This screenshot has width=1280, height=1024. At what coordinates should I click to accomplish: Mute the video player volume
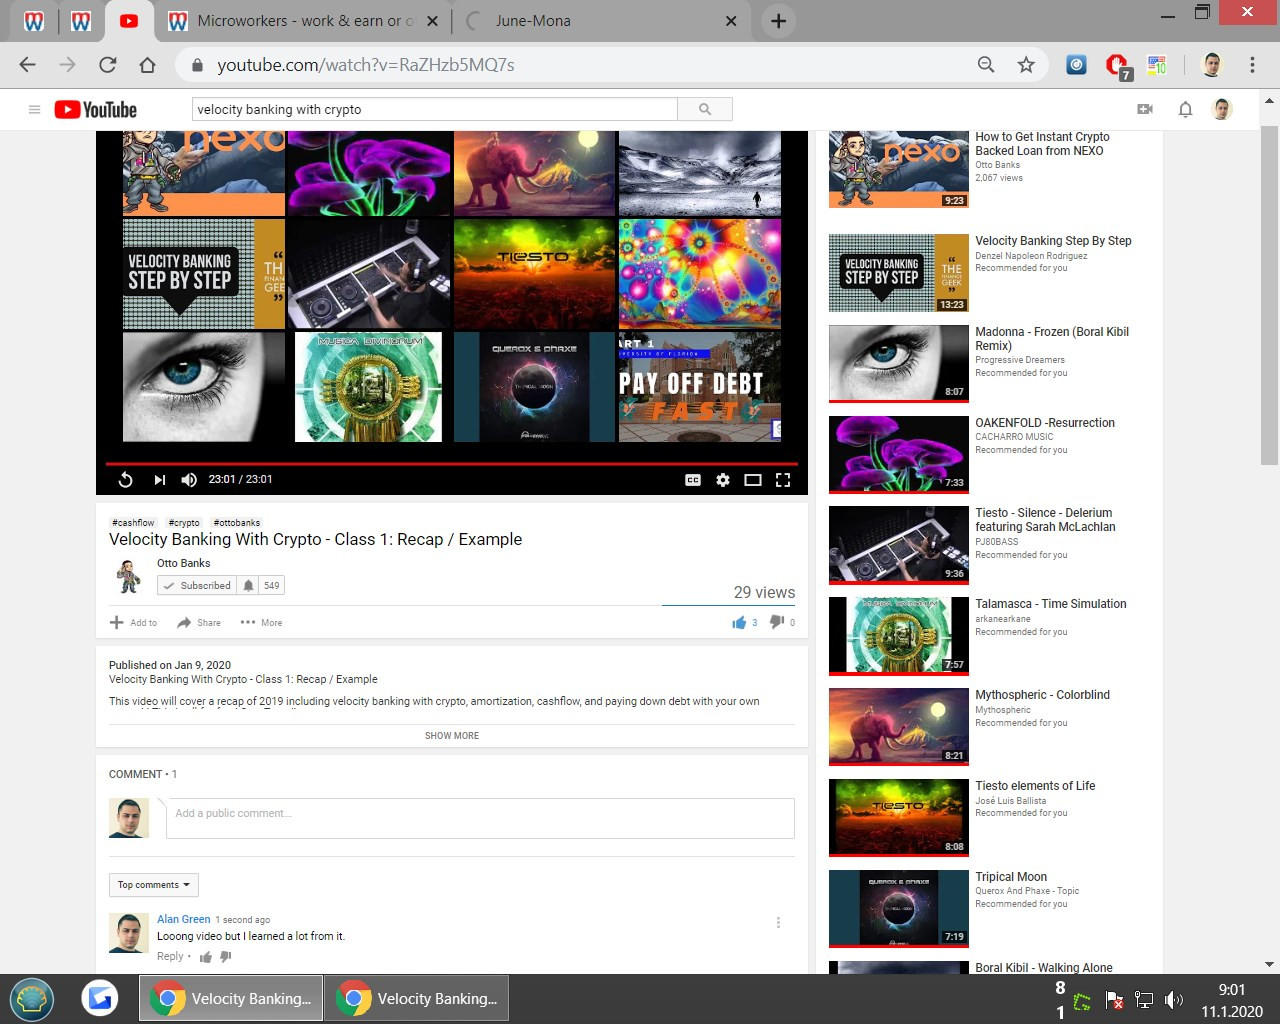coord(189,480)
